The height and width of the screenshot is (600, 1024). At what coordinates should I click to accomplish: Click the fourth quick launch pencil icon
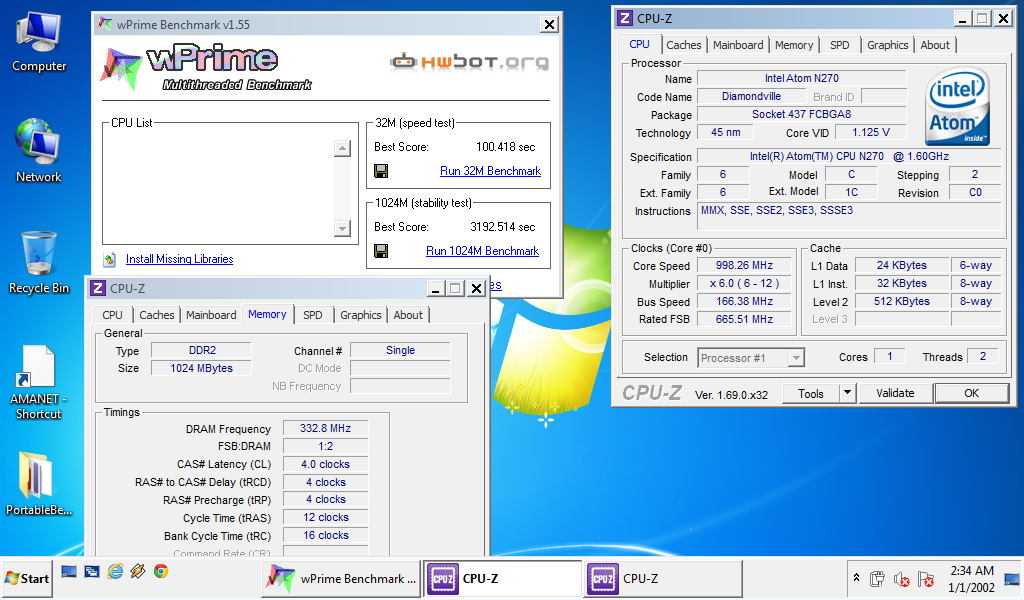[x=138, y=572]
